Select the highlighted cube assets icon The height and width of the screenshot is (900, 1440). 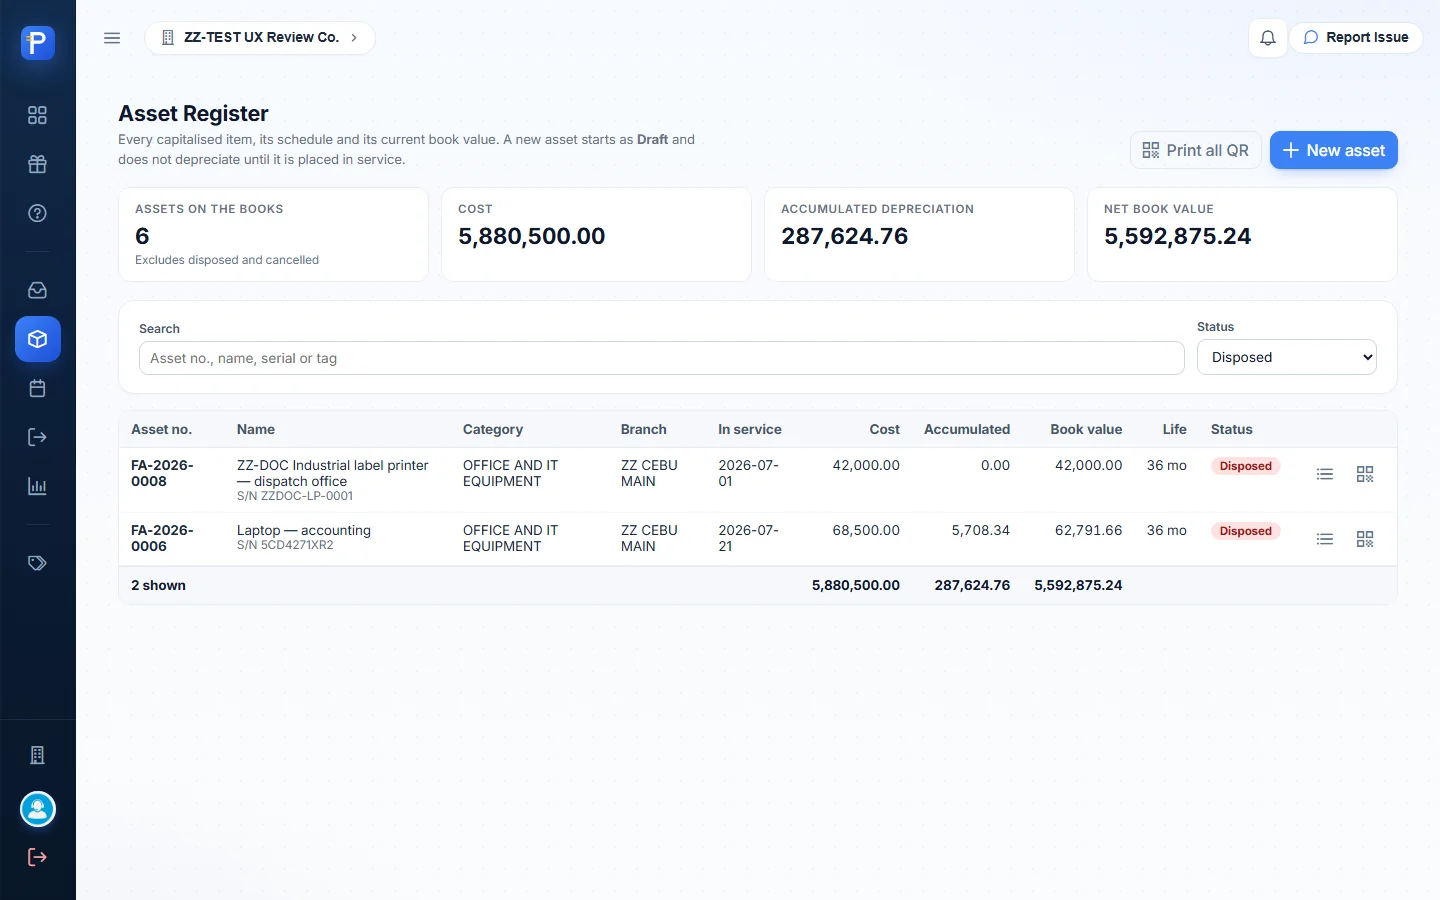[38, 339]
